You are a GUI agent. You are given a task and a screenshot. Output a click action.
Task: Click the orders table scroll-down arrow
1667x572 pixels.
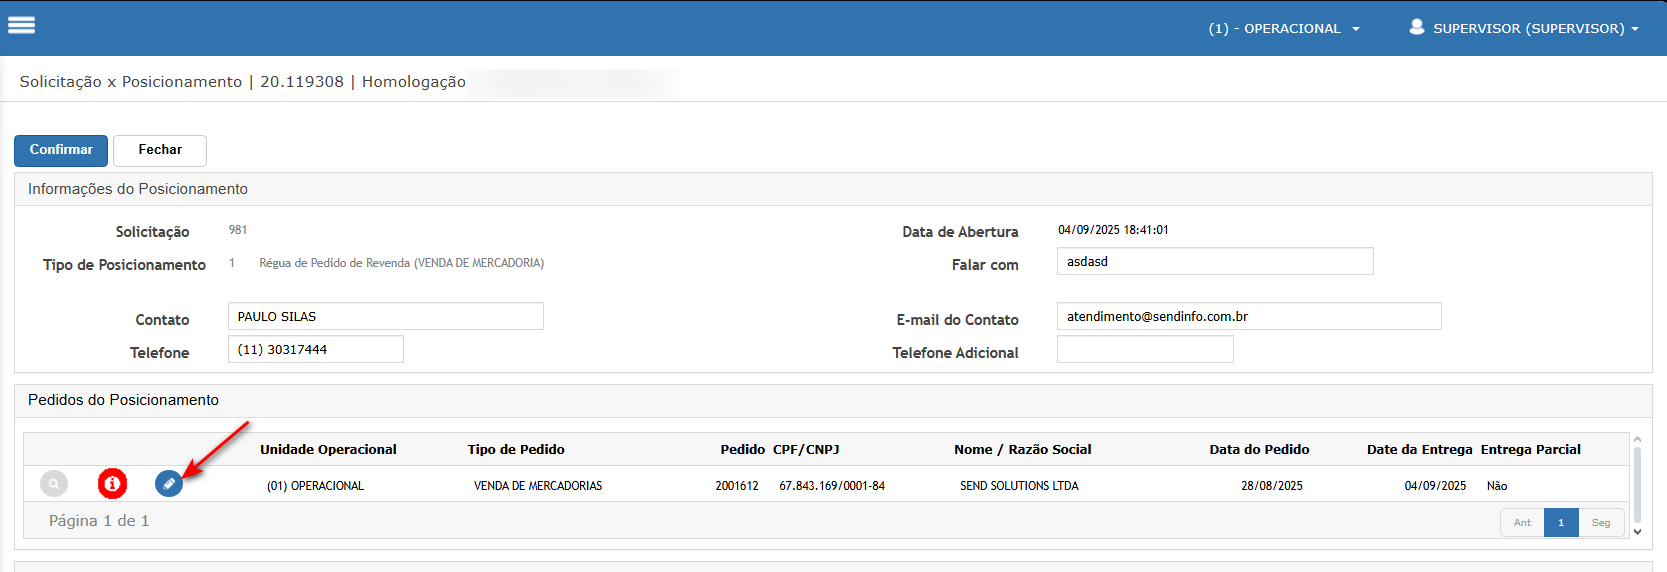coord(1637,532)
